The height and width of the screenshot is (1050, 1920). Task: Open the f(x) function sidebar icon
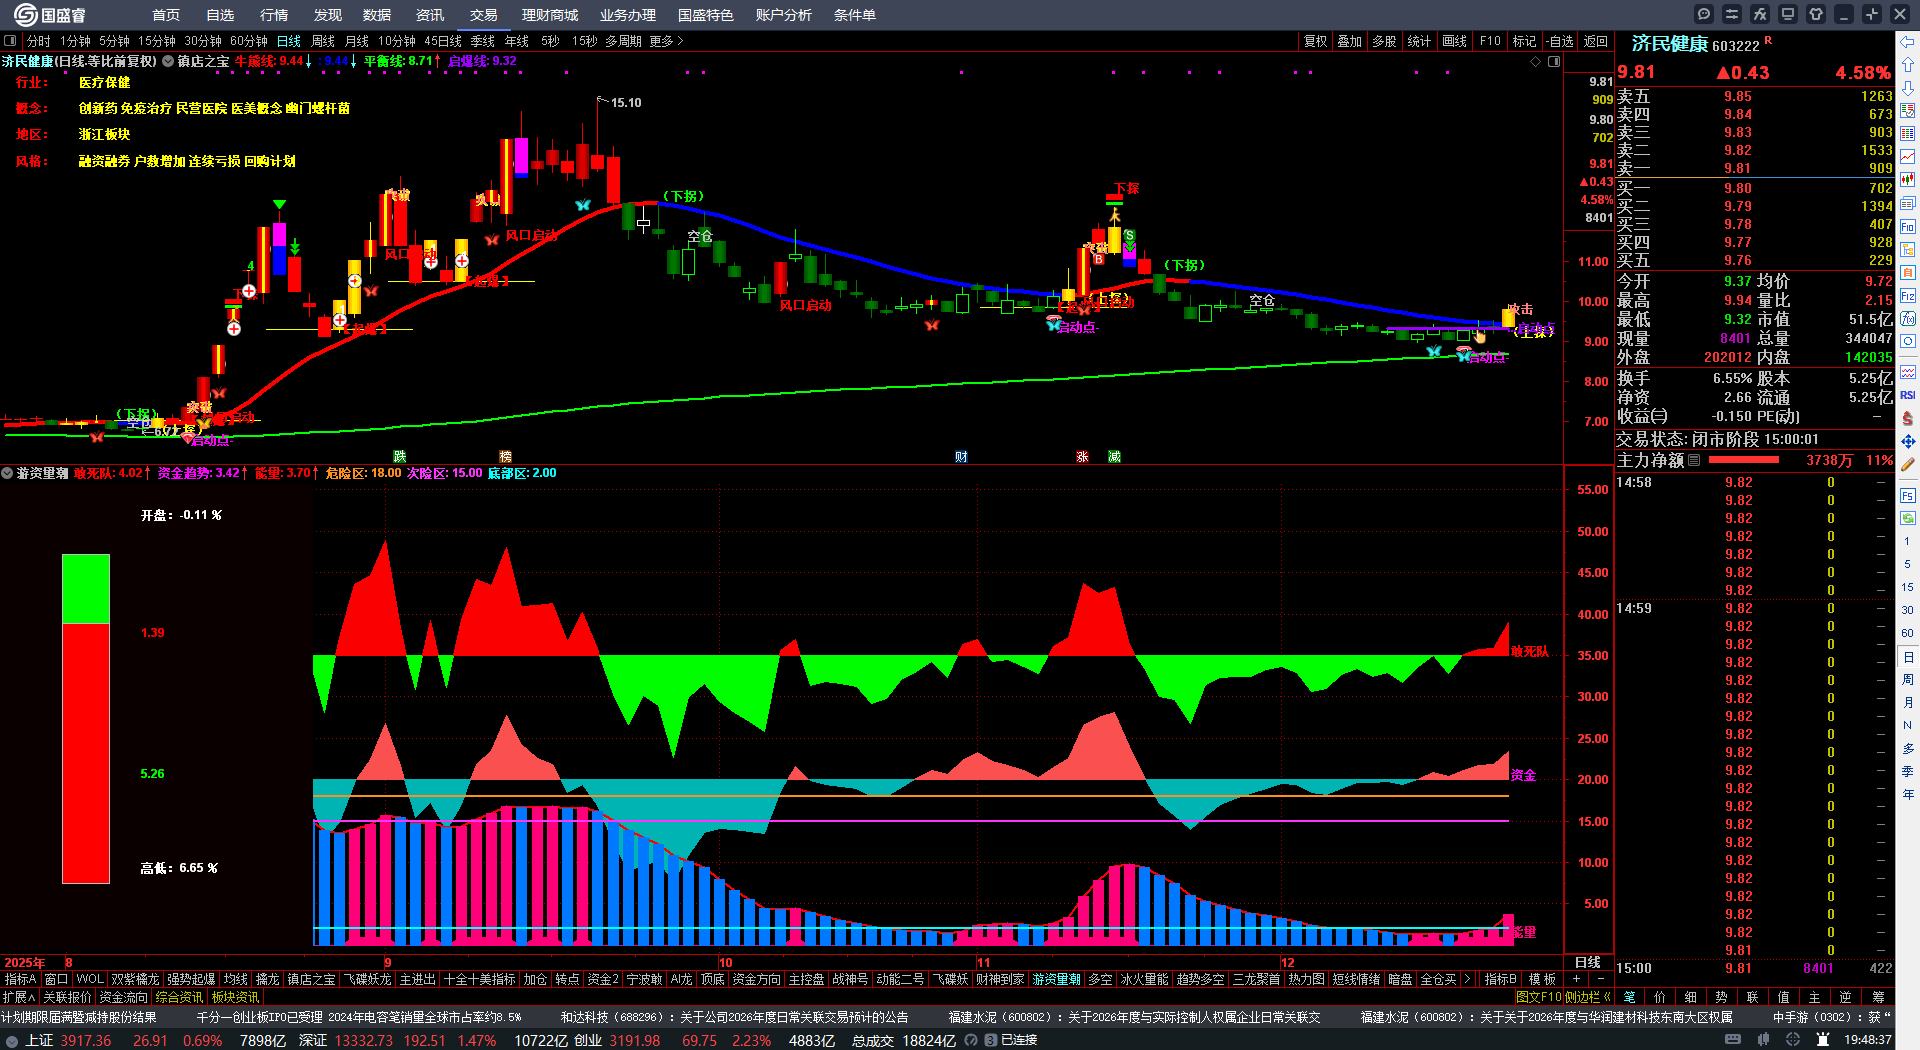point(1908,318)
